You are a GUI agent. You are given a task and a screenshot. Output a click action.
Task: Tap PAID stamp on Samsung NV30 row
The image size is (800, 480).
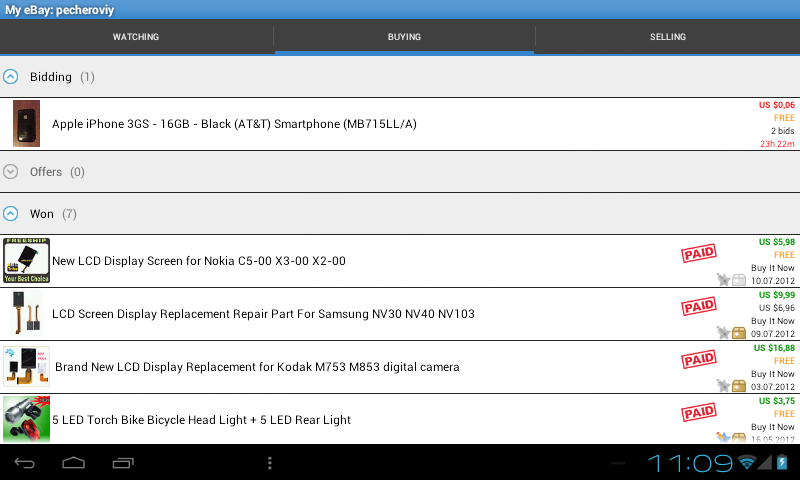click(x=699, y=306)
